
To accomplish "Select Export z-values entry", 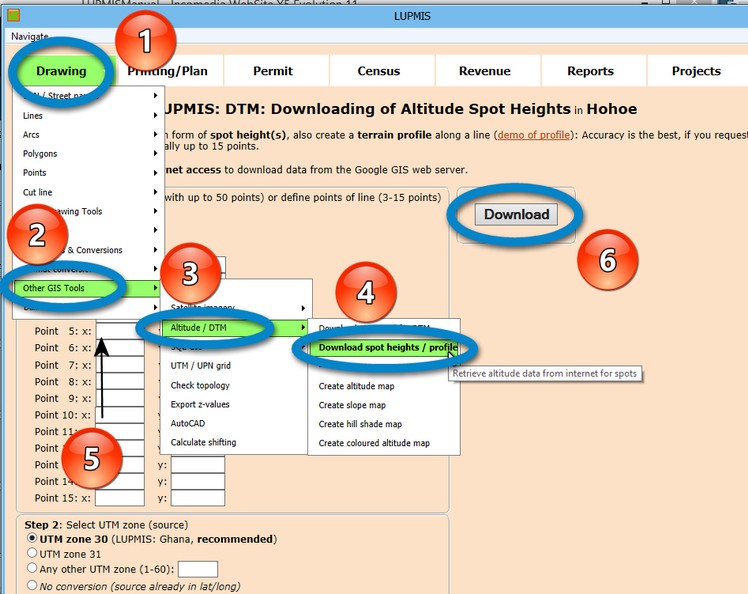I will (x=200, y=405).
